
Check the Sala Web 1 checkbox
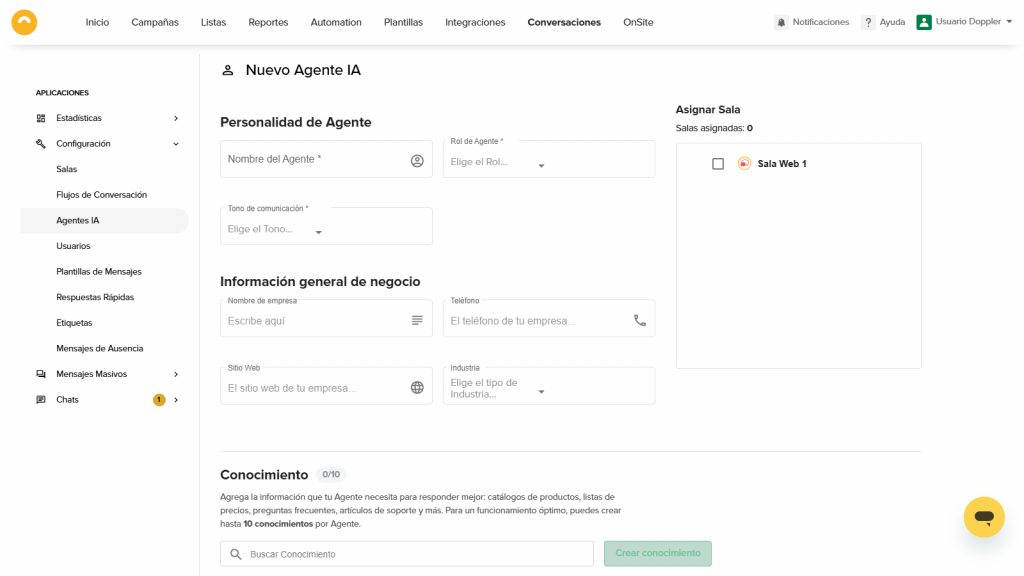click(718, 163)
